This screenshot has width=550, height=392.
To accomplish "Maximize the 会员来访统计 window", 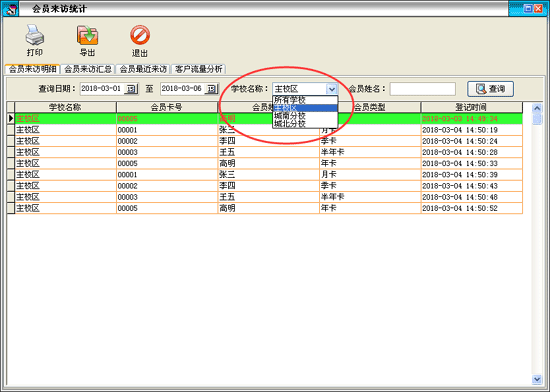I will [528, 9].
